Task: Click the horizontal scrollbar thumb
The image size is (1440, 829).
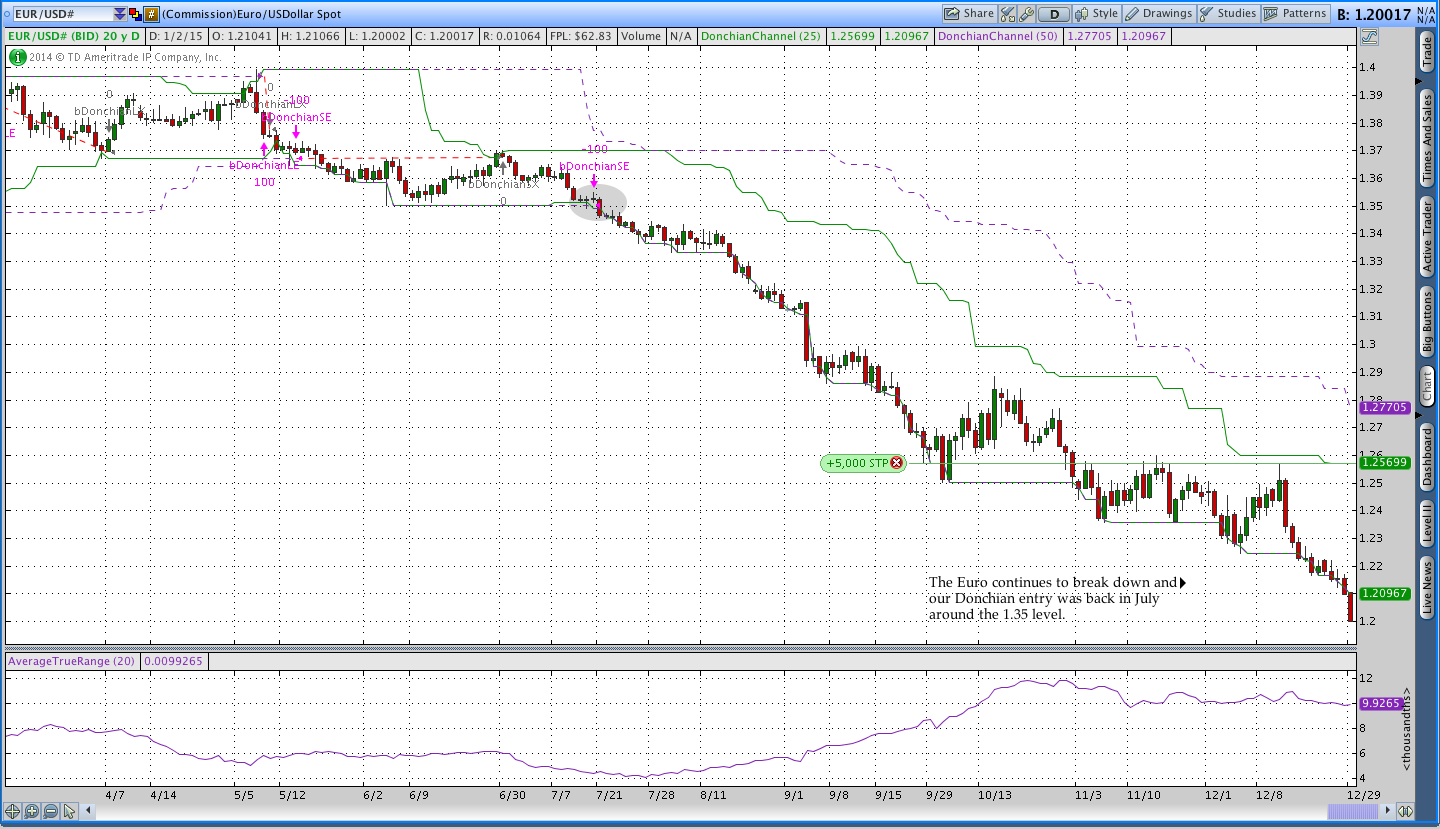Action: (1353, 811)
